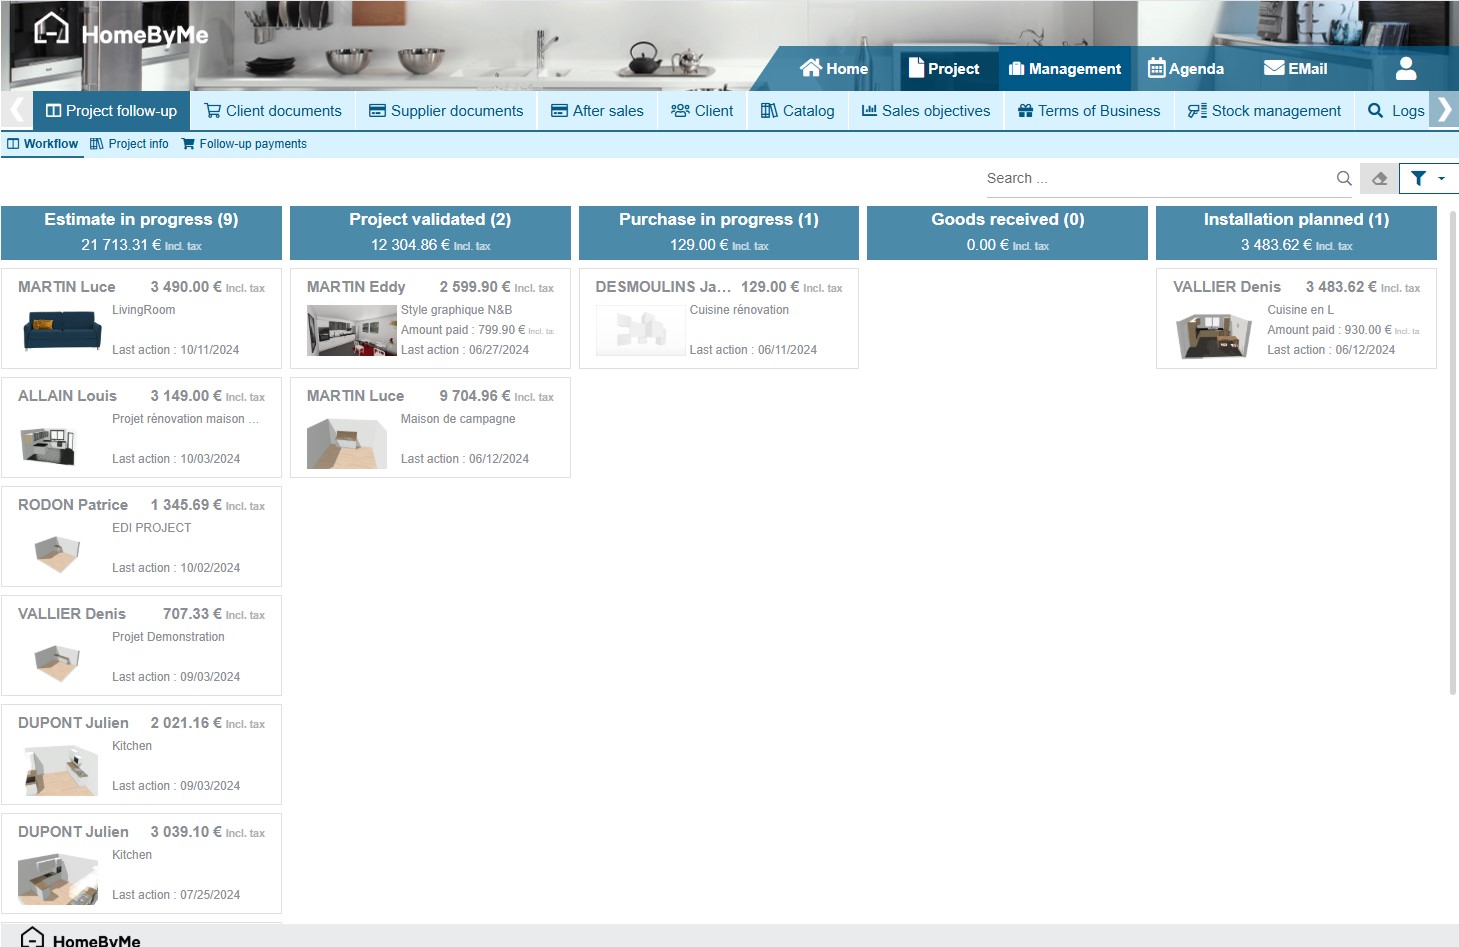Open the Project info sub-tab
The width and height of the screenshot is (1459, 947).
coord(129,144)
